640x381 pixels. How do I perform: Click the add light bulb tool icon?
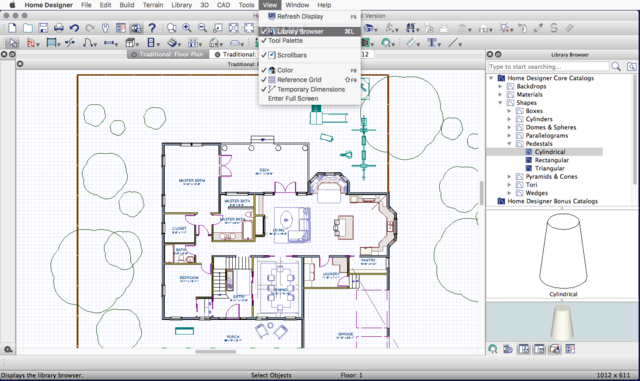click(504, 28)
